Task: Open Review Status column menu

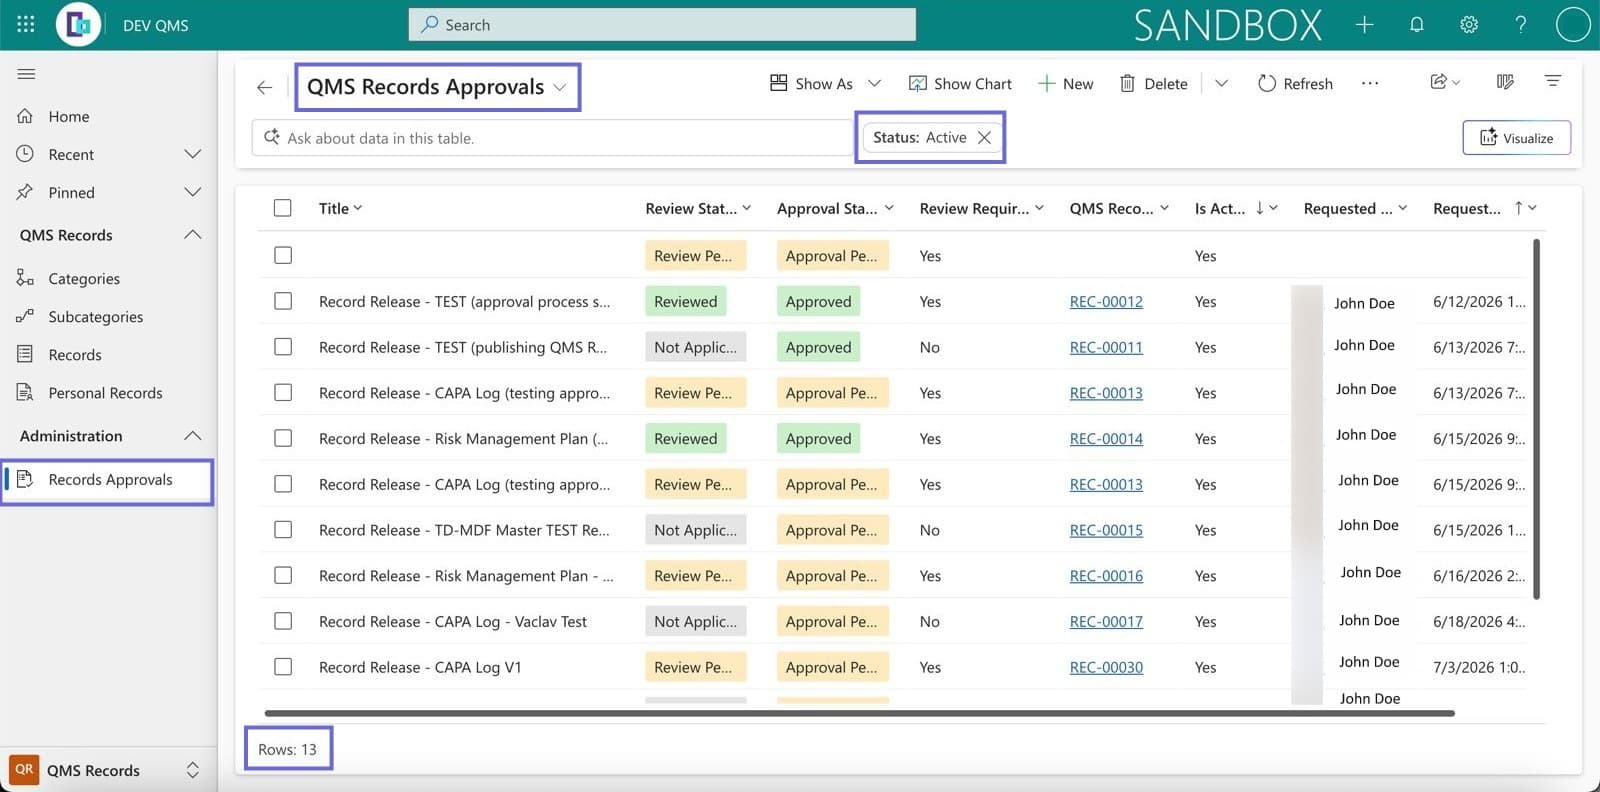Action: coord(698,208)
